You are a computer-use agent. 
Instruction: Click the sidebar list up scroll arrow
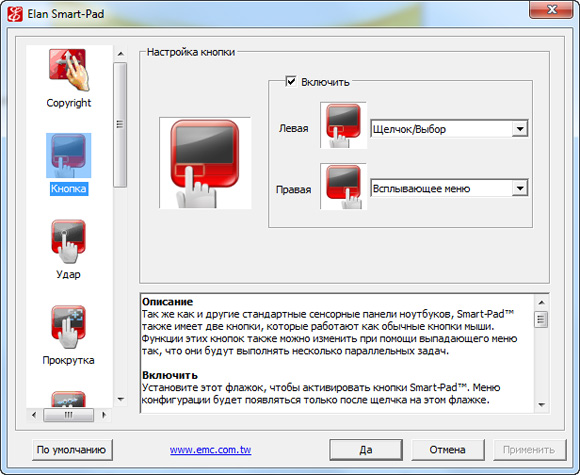[120, 54]
